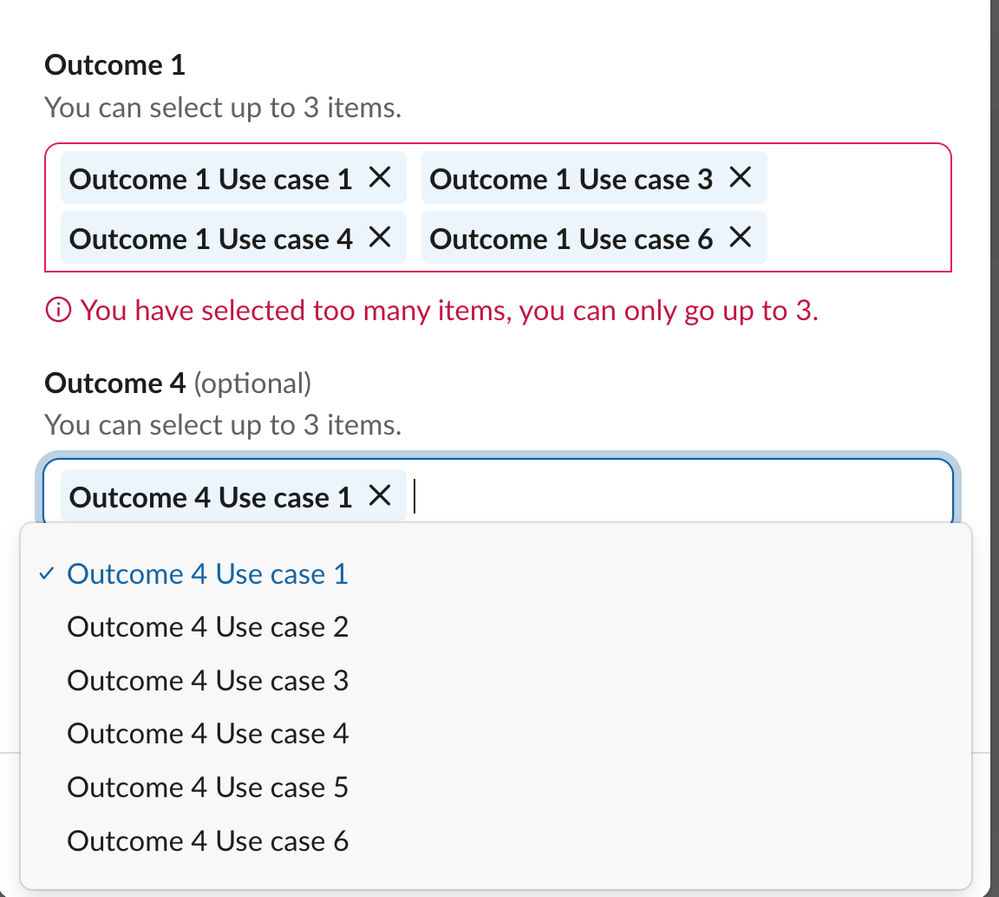Screen dimensions: 999x897
Task: Click the Outcome 1 Use case 1 chip label
Action: (211, 180)
